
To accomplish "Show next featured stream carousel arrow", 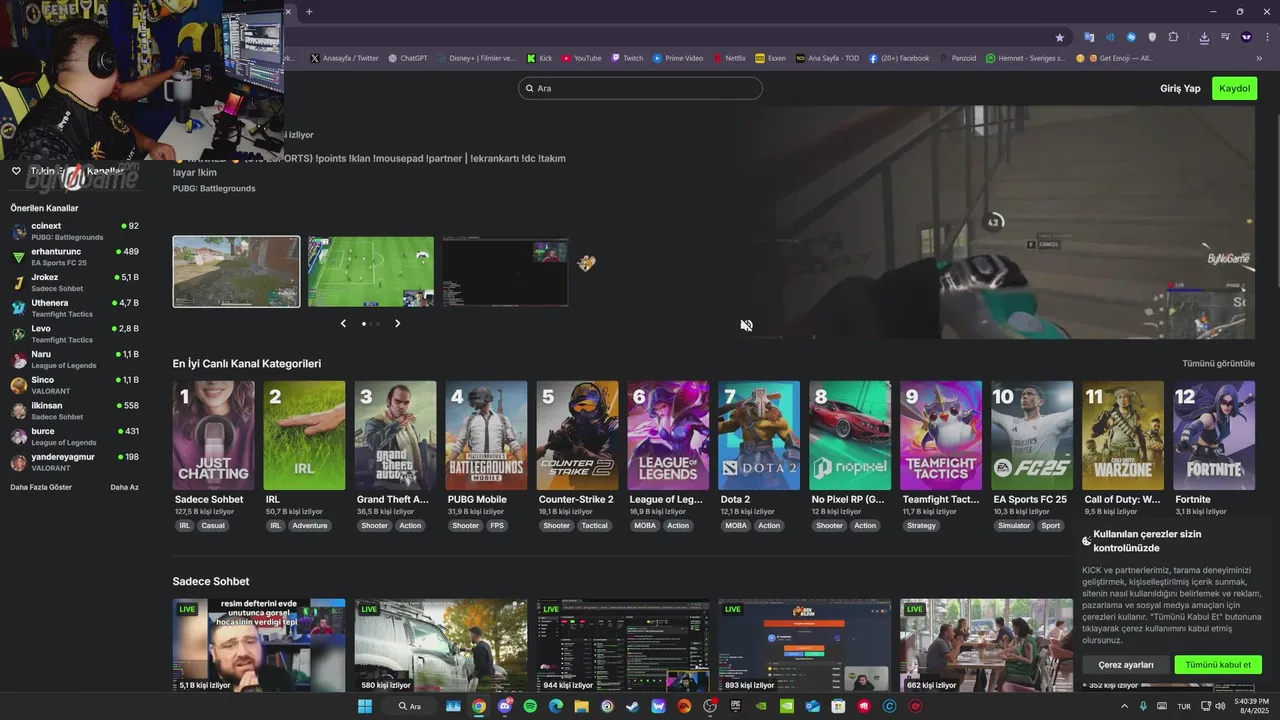I will [x=397, y=323].
